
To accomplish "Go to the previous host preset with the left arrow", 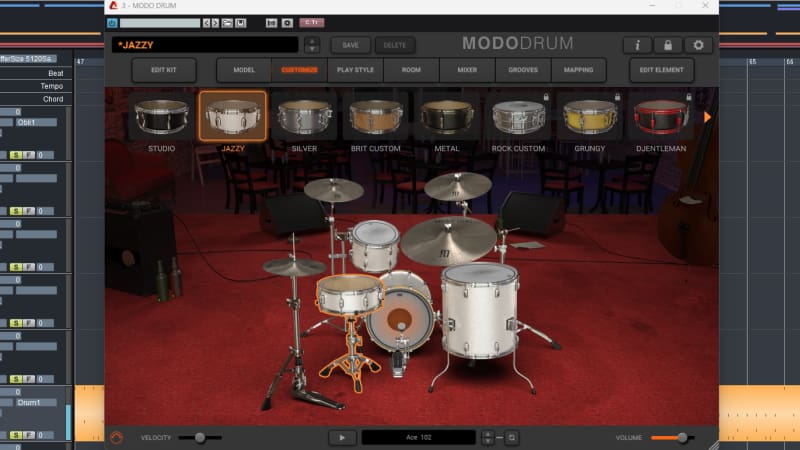I will 206,23.
